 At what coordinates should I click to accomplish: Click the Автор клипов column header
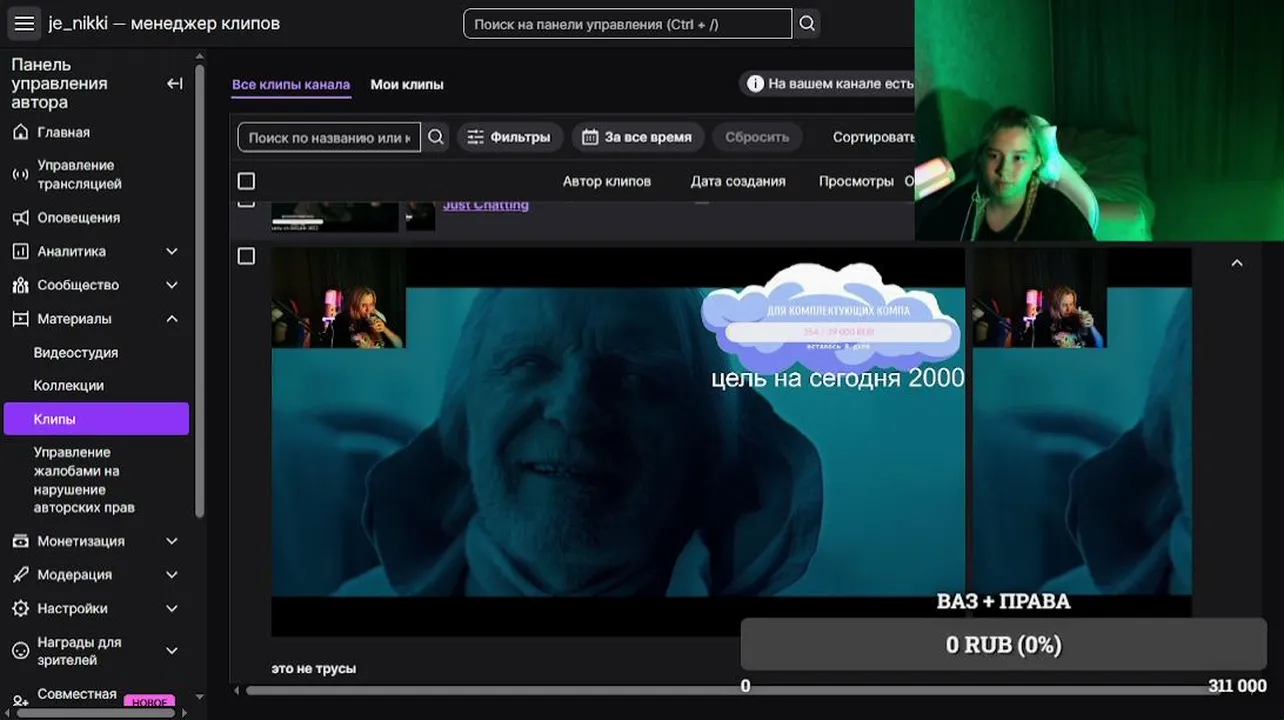(x=607, y=181)
